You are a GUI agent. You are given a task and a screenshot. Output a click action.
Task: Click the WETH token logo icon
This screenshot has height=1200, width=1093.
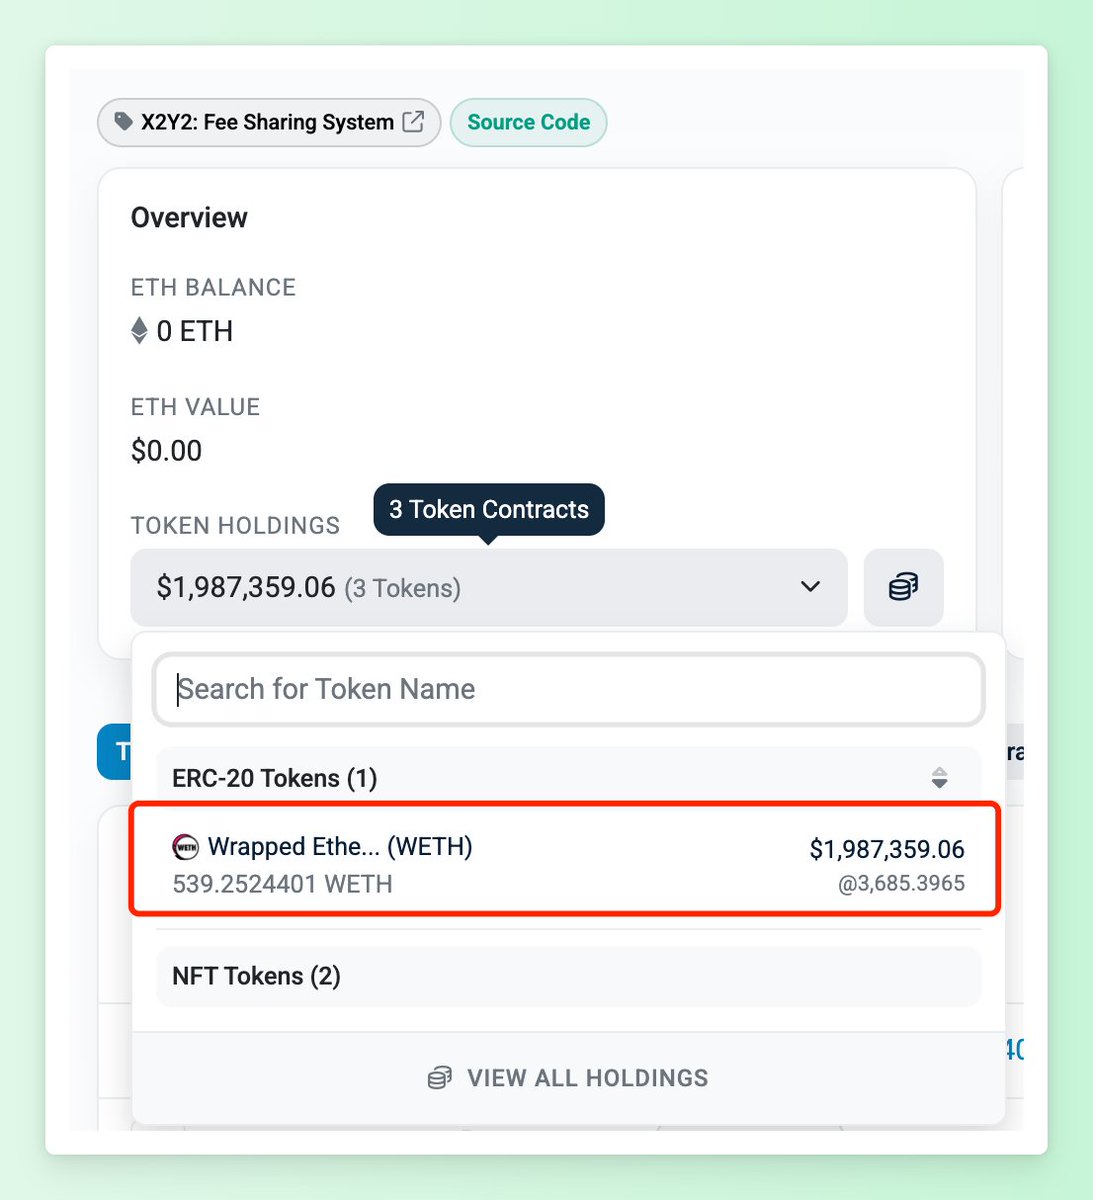[x=186, y=847]
